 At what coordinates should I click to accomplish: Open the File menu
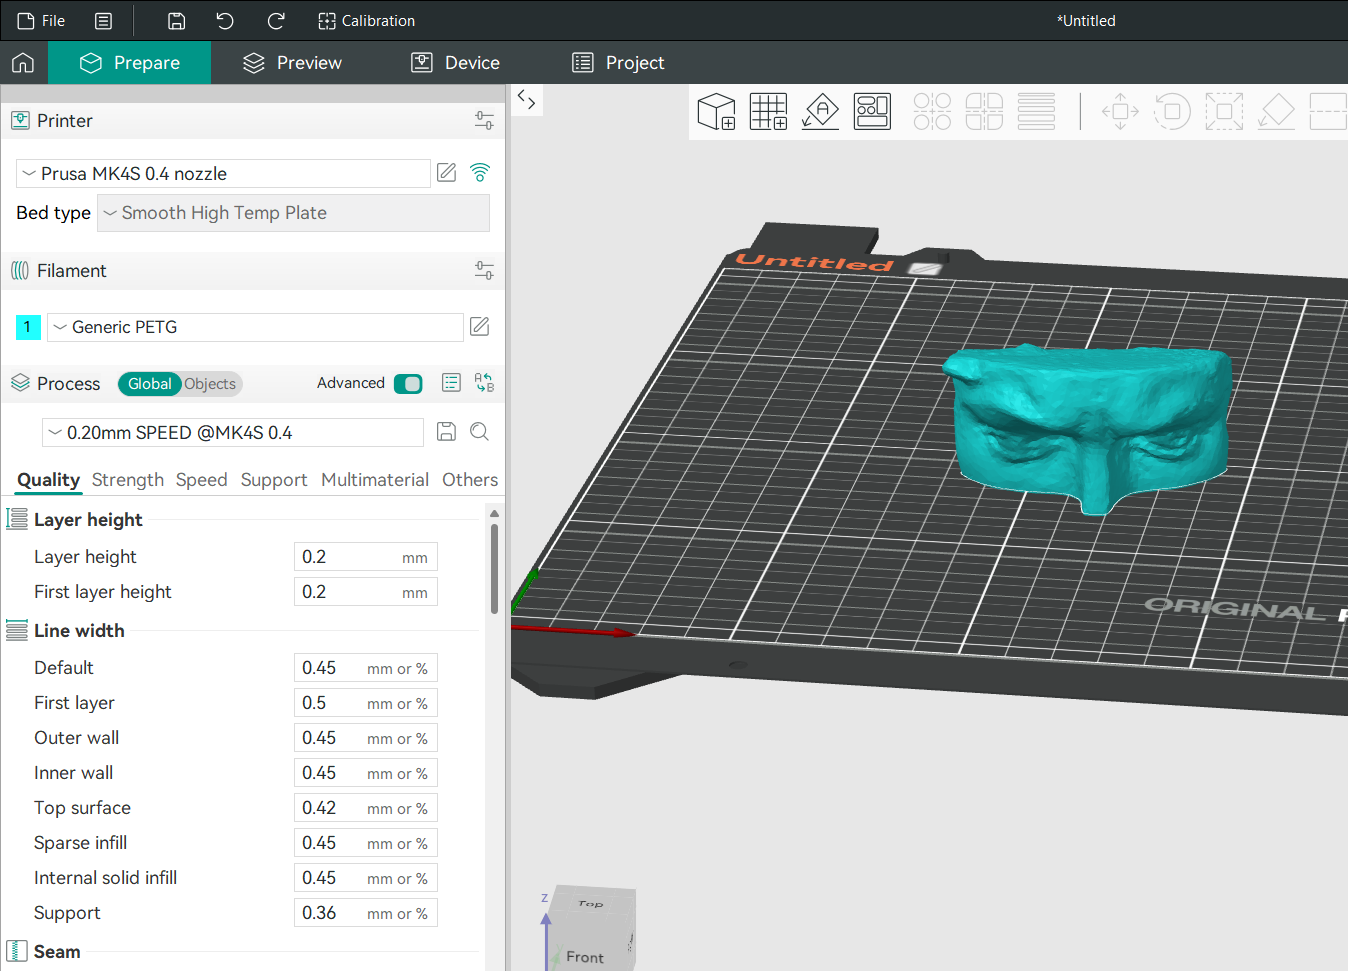pyautogui.click(x=41, y=21)
